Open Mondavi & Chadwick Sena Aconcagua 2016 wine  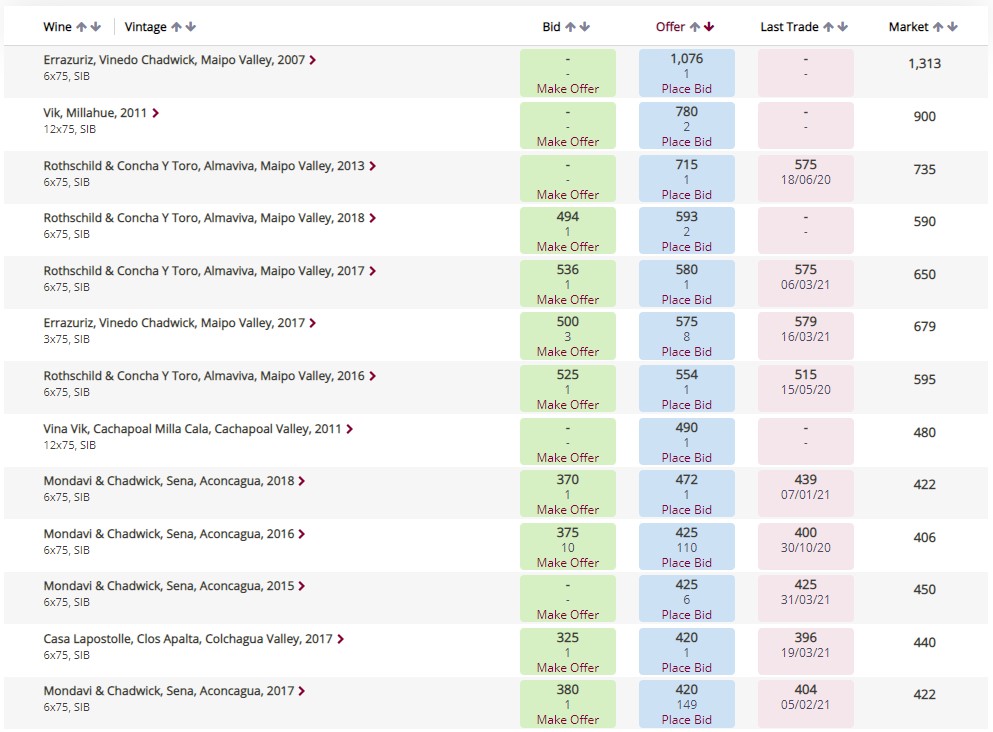pyautogui.click(x=168, y=534)
